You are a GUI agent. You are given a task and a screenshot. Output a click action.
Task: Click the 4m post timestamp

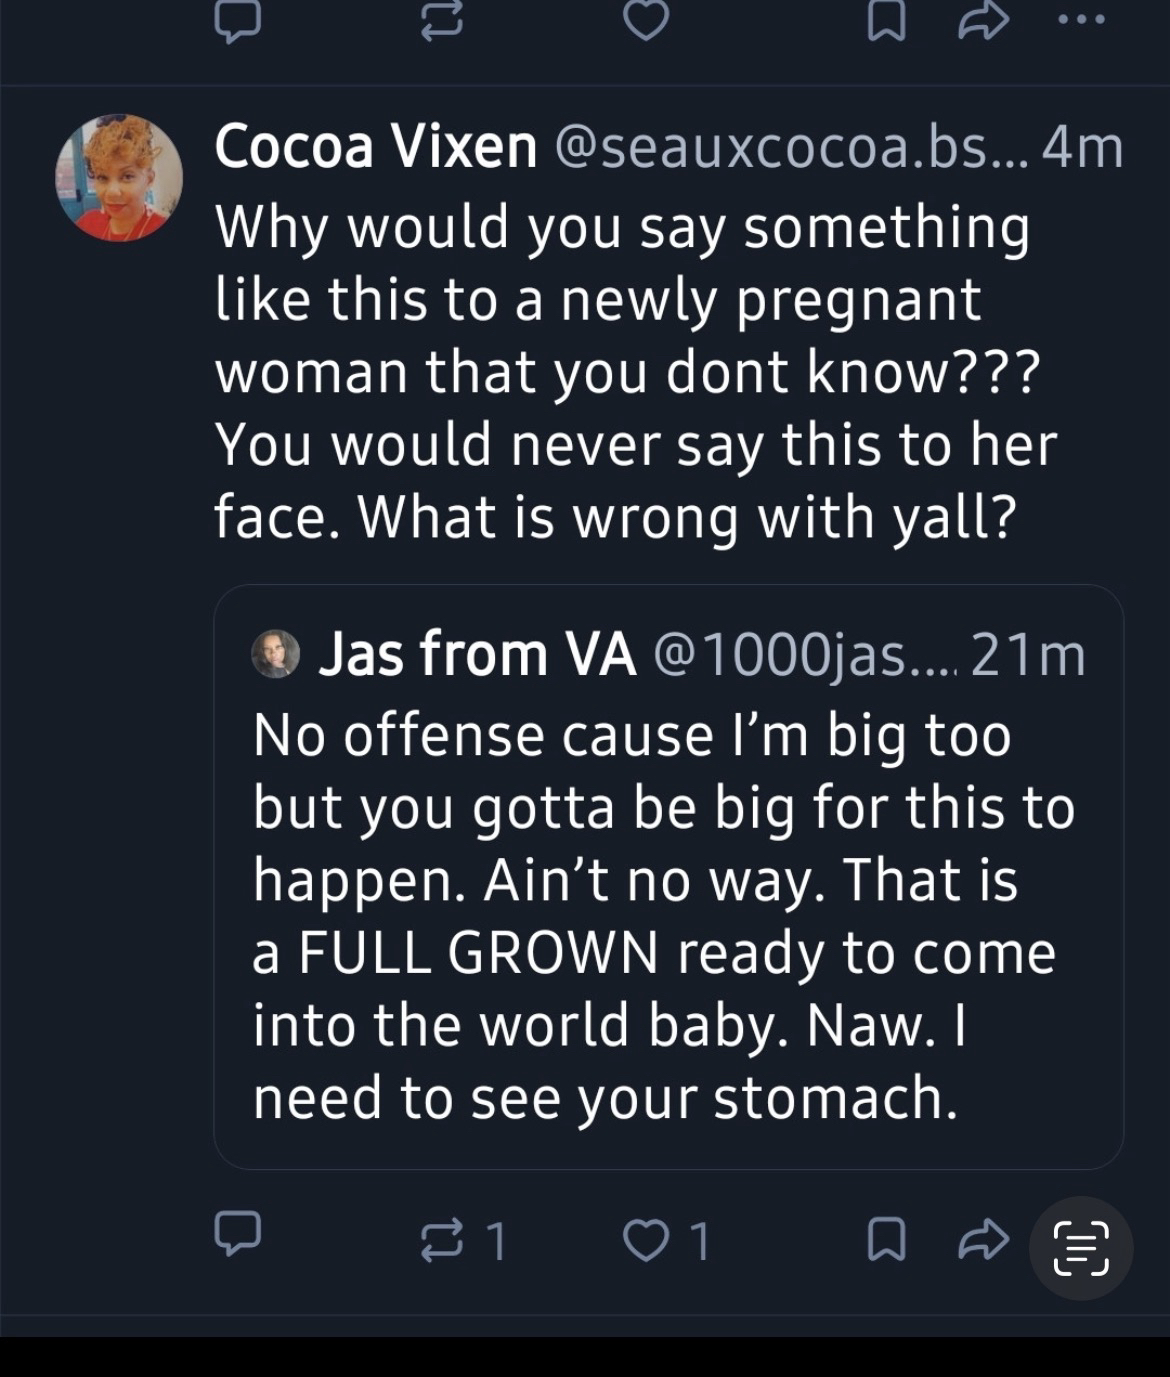1083,147
